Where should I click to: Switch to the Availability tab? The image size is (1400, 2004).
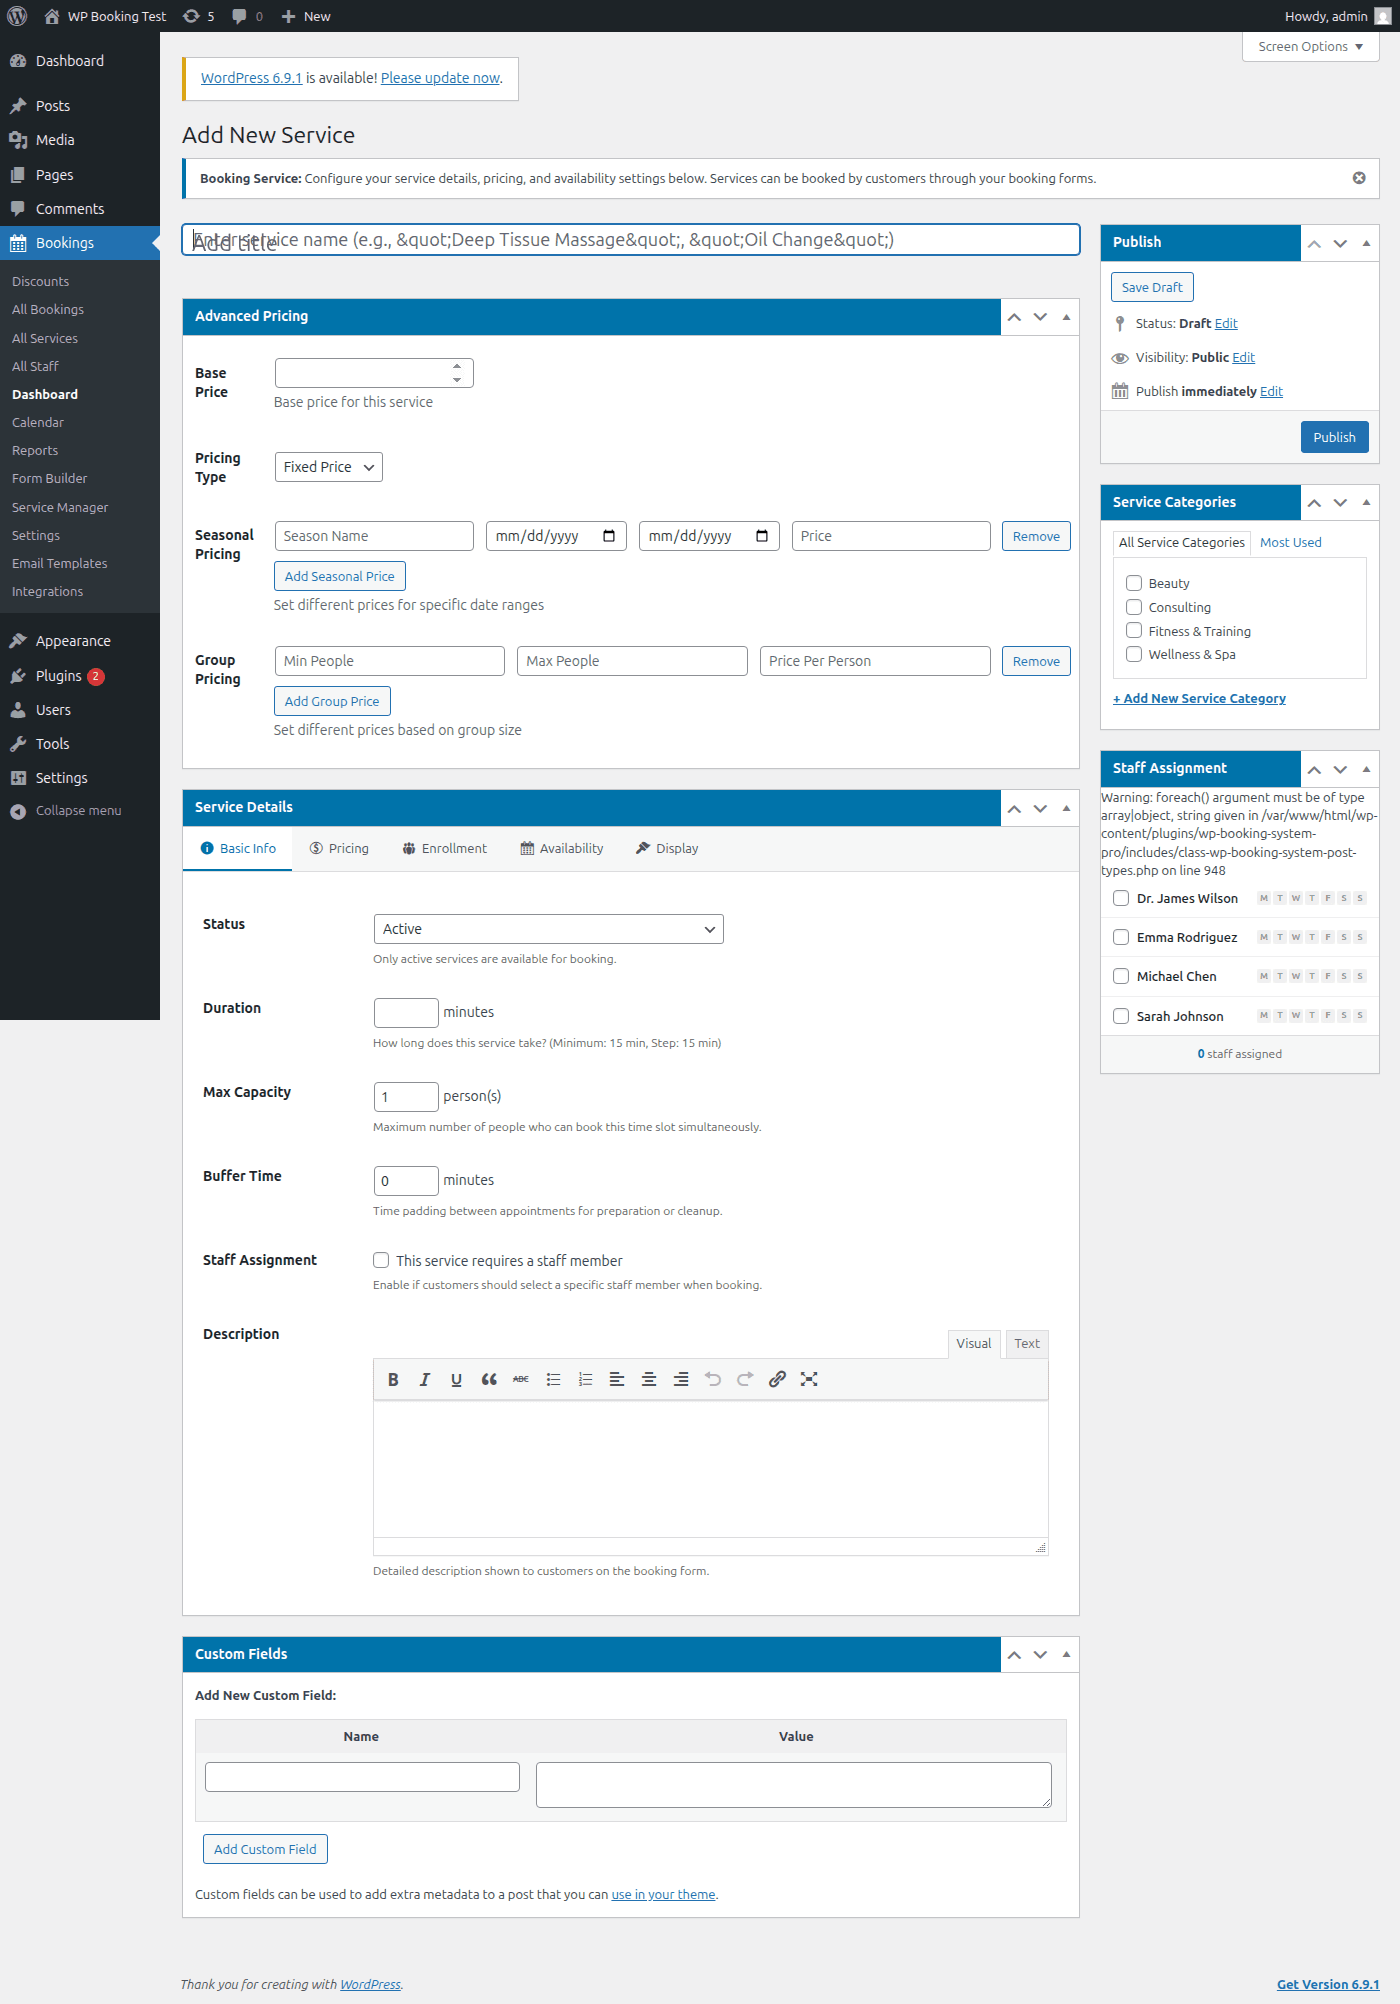pyautogui.click(x=562, y=848)
